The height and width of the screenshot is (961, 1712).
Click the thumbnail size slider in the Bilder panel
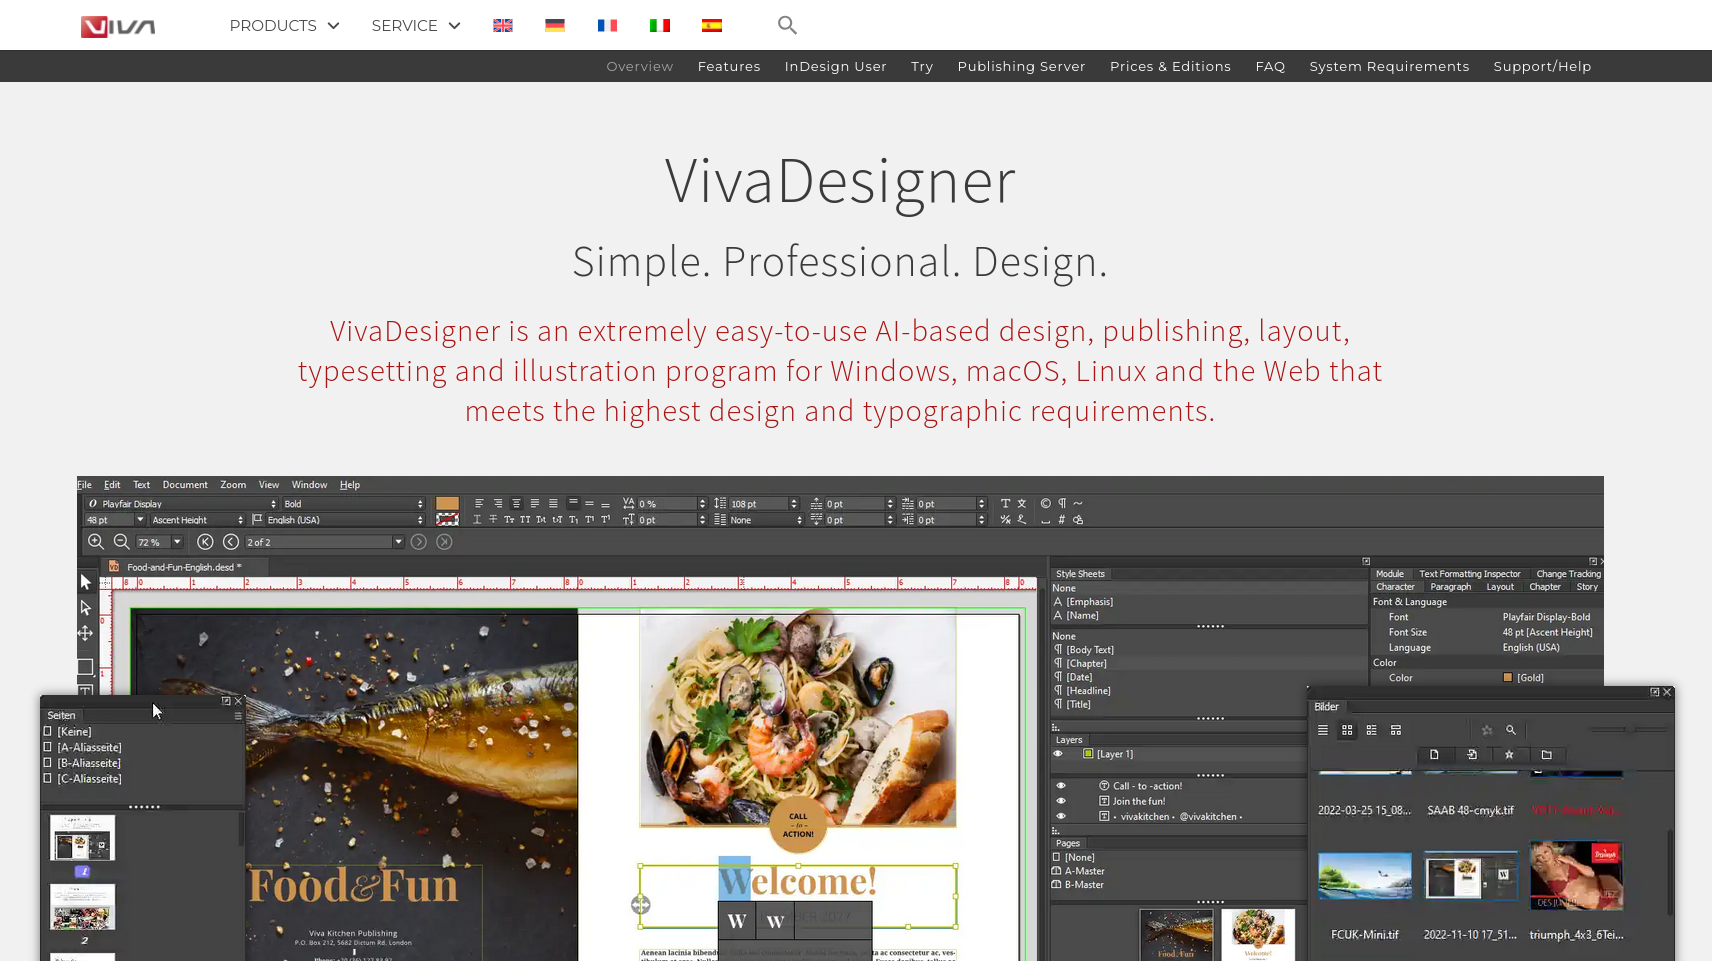[x=1628, y=730]
